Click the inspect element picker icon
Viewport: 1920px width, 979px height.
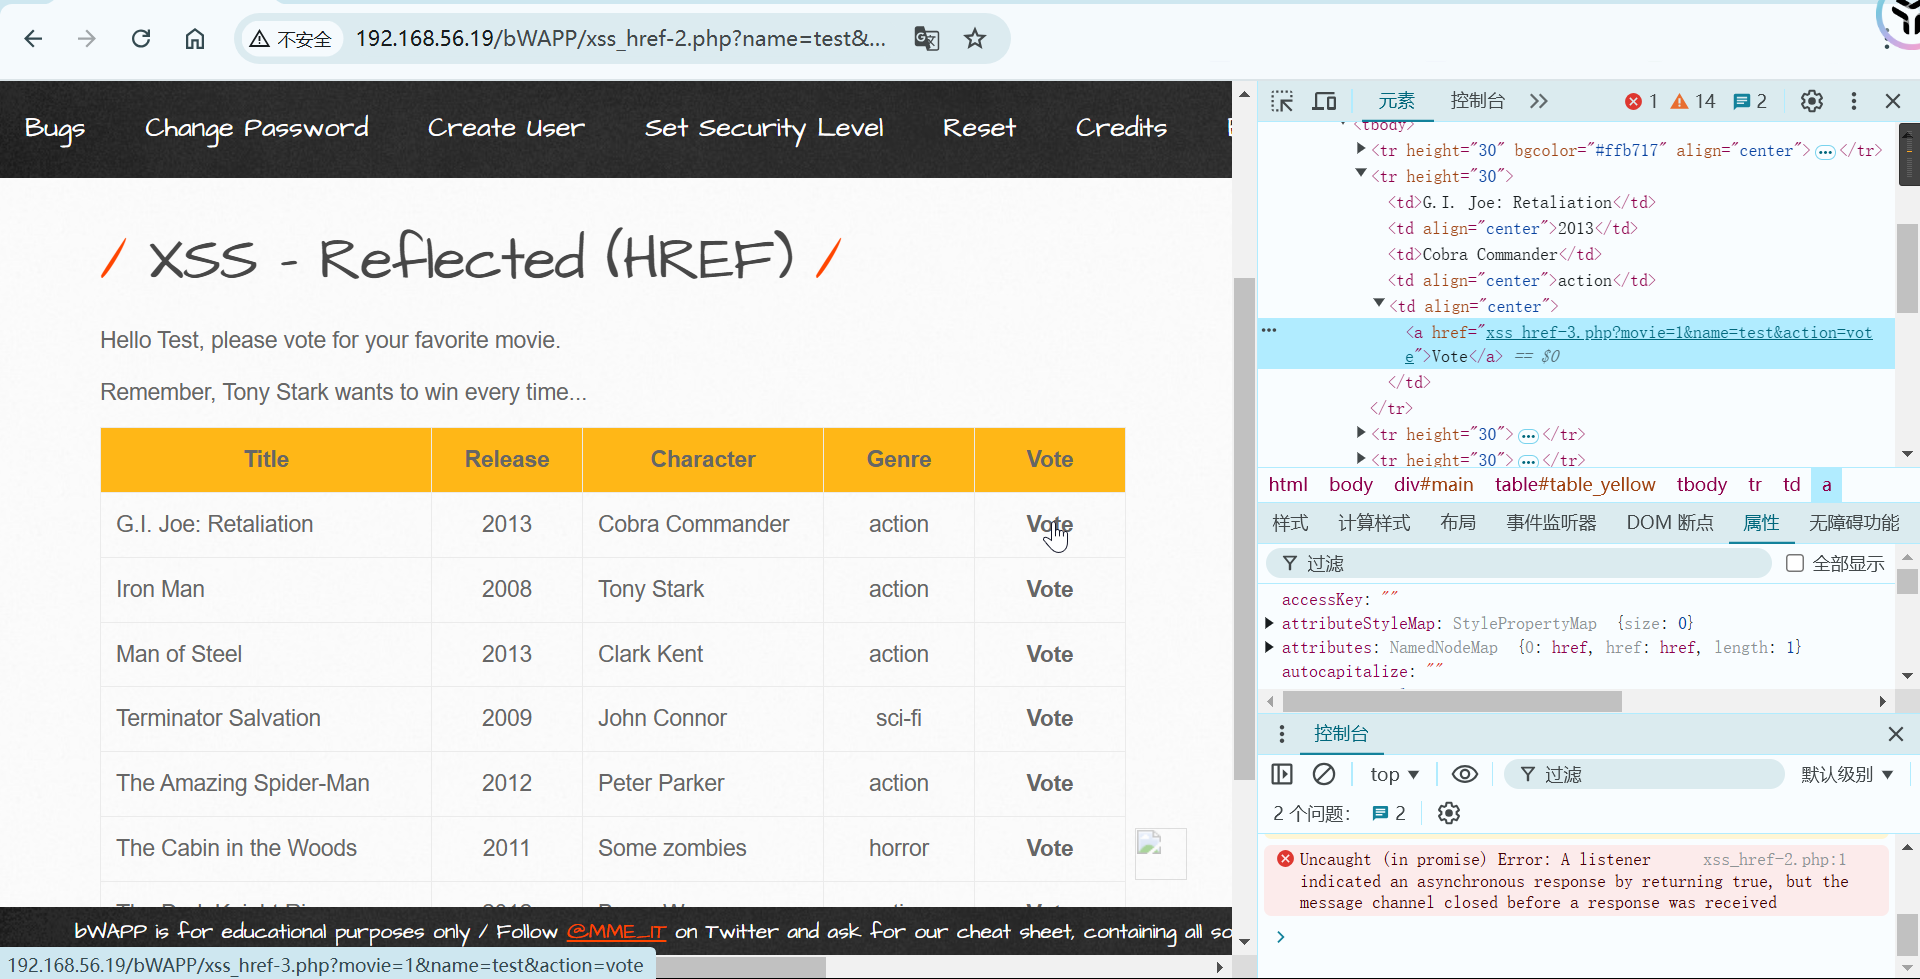click(1282, 101)
